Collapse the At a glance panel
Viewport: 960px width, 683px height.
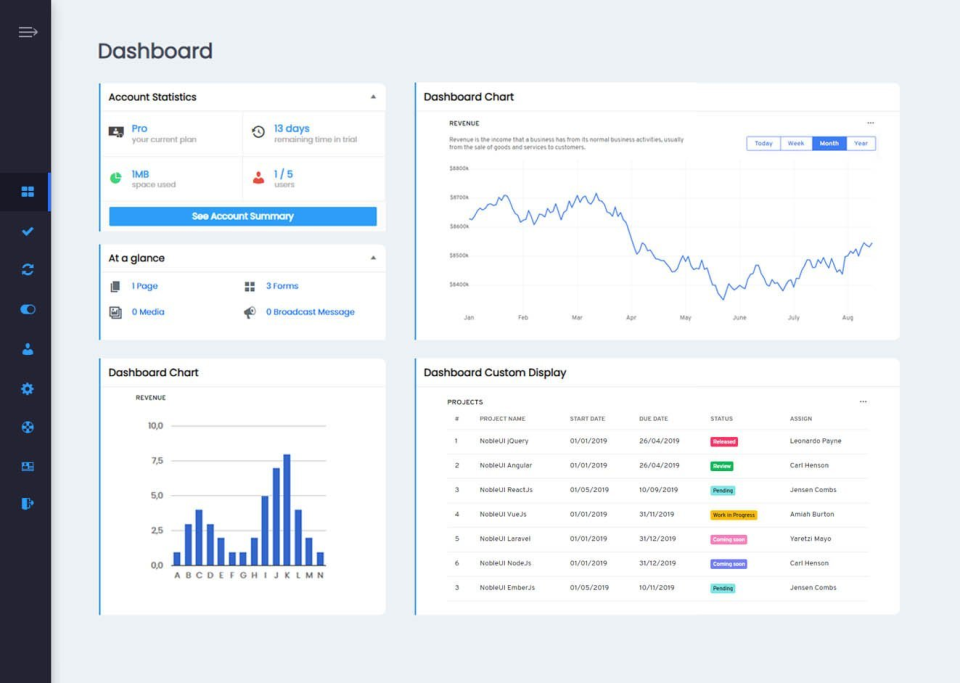[x=372, y=257]
